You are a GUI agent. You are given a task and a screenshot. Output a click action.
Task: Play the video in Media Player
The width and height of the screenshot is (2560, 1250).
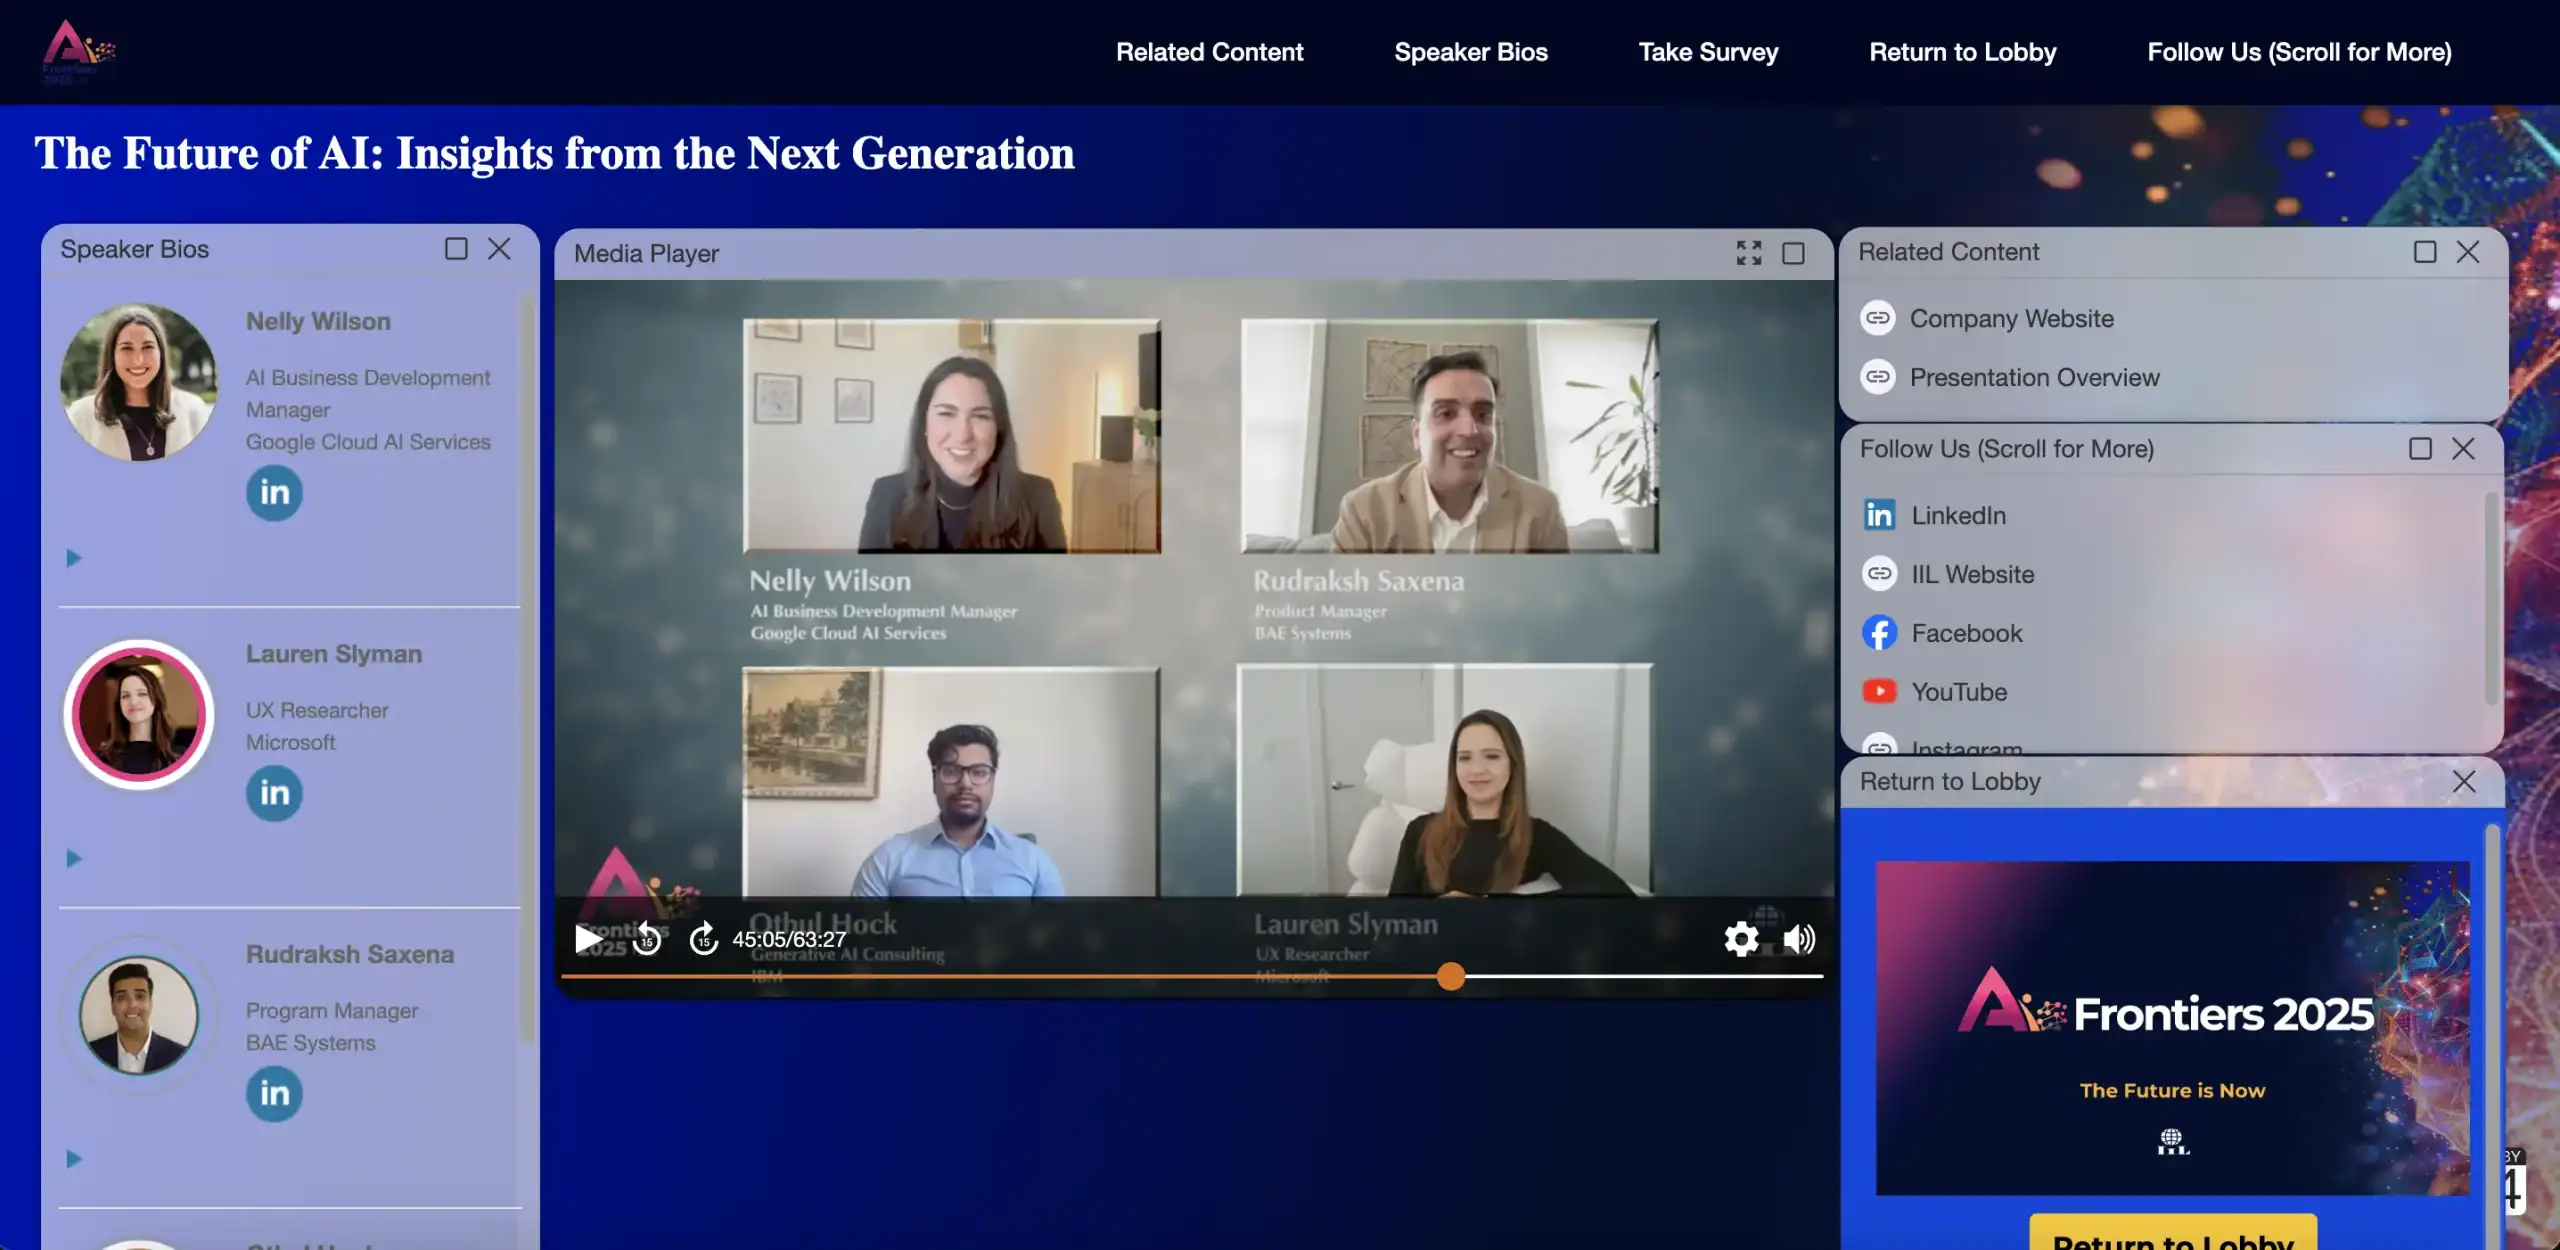click(x=588, y=939)
